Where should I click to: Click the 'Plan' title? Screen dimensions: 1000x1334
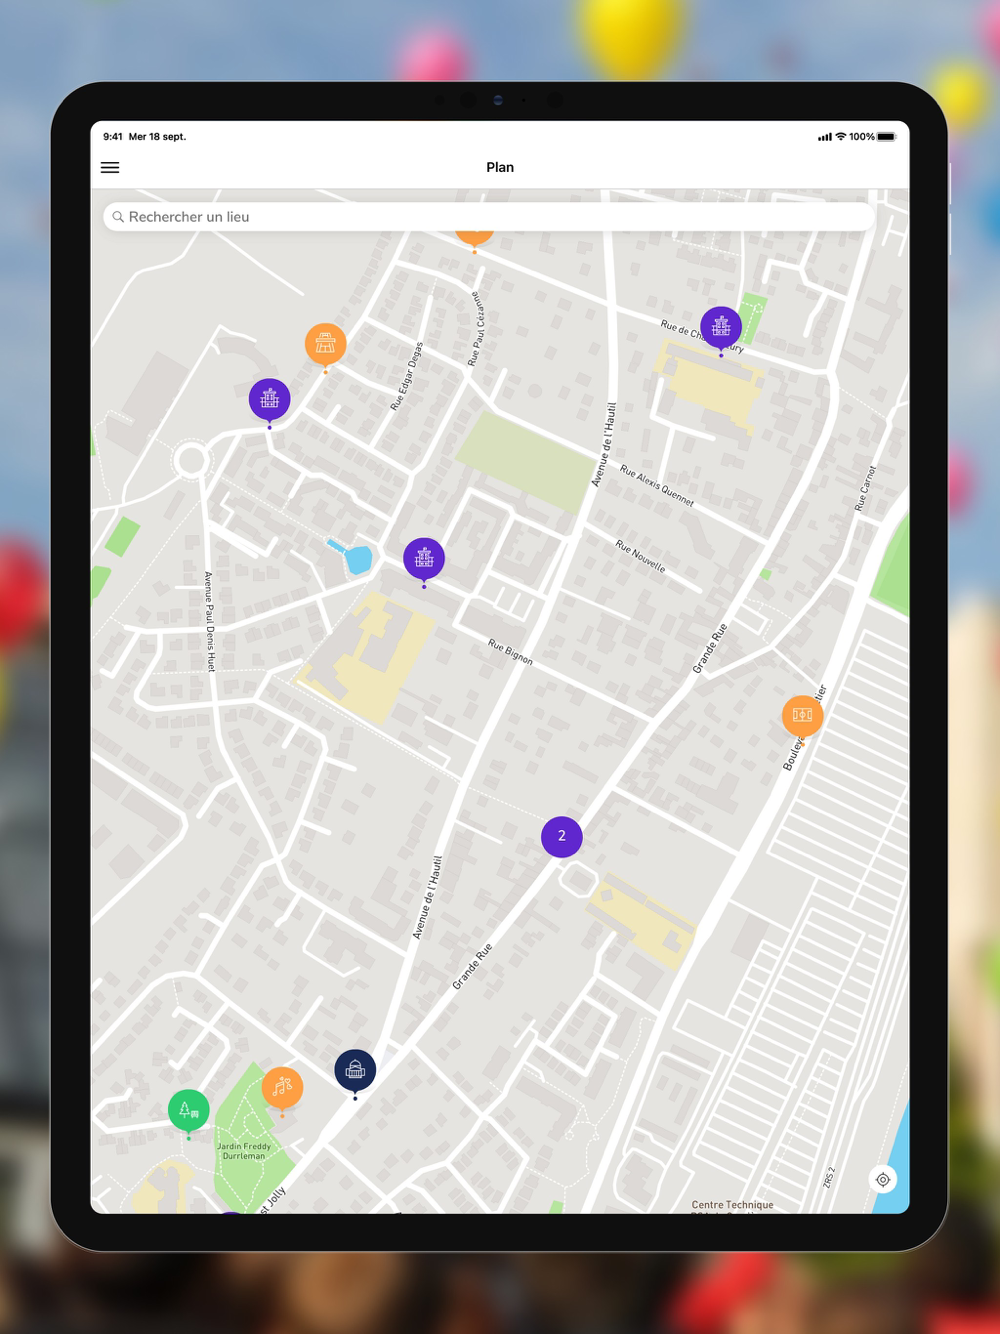pyautogui.click(x=500, y=167)
